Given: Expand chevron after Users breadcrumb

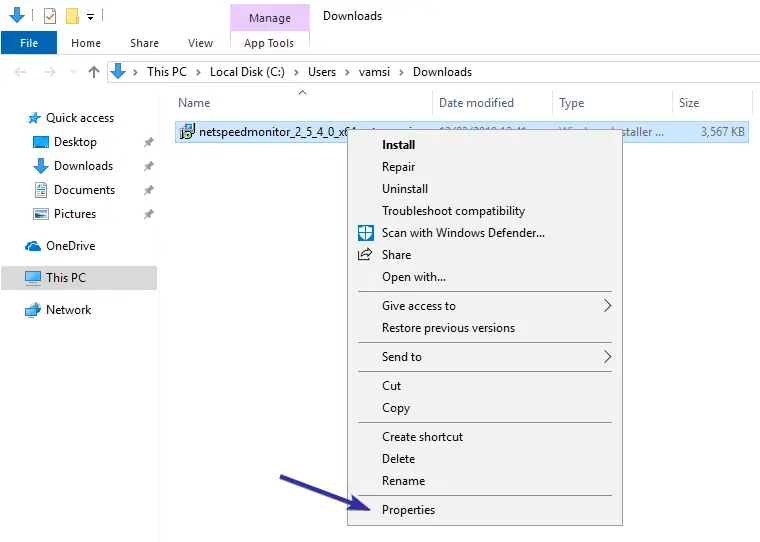Looking at the screenshot, I should pyautogui.click(x=347, y=72).
